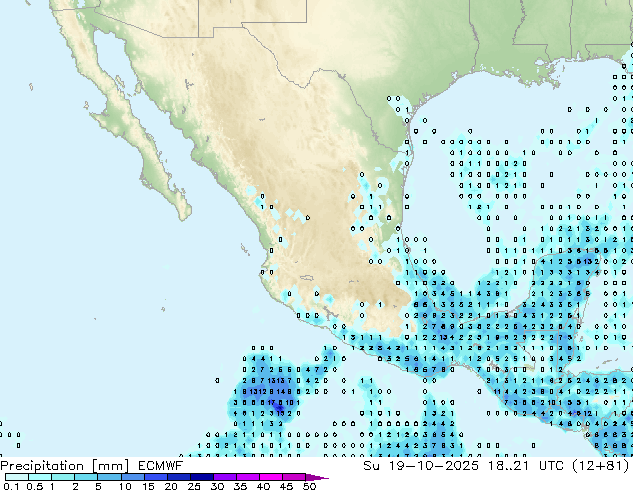This screenshot has height=490, width=634.
Task: Click the "19-10-2025" date text
Action: click(433, 466)
